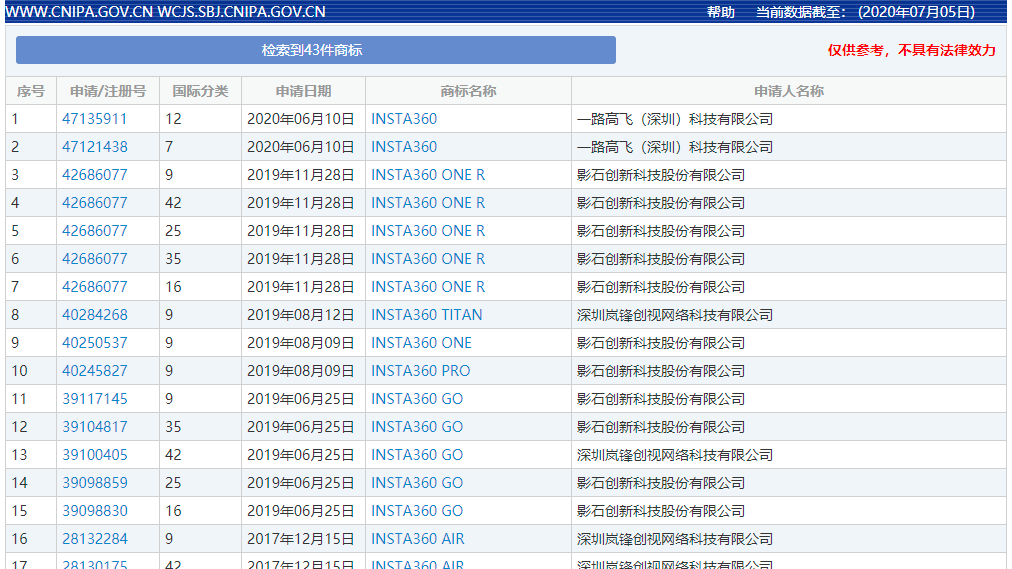Open INSTA360 ONE R trademark in row 4

tap(428, 203)
